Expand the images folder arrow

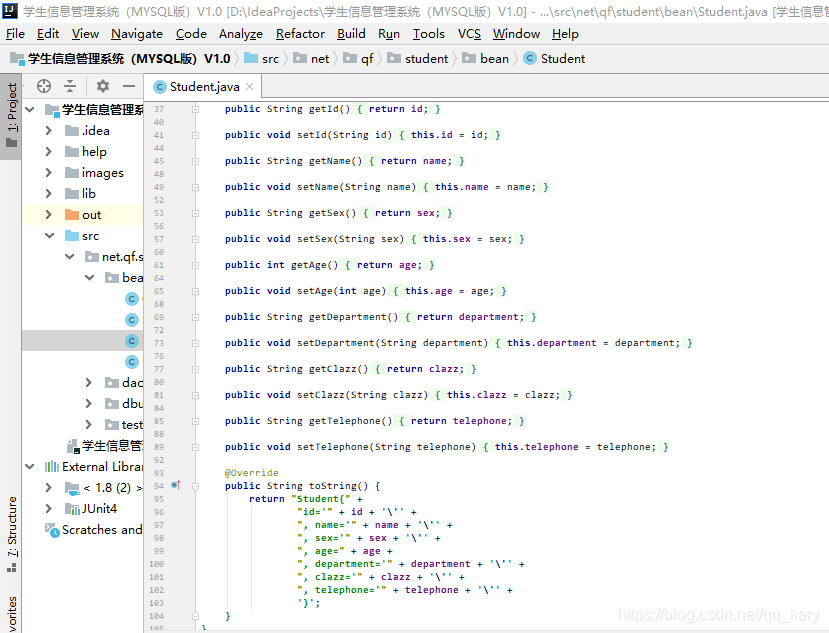(49, 173)
